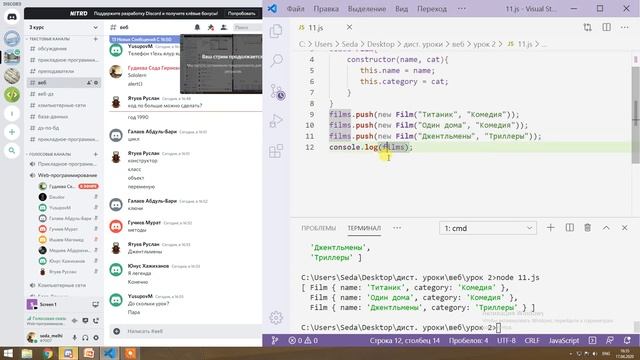Open Discord user settings gear
Viewport: 640px width, 360px height.
96,338
